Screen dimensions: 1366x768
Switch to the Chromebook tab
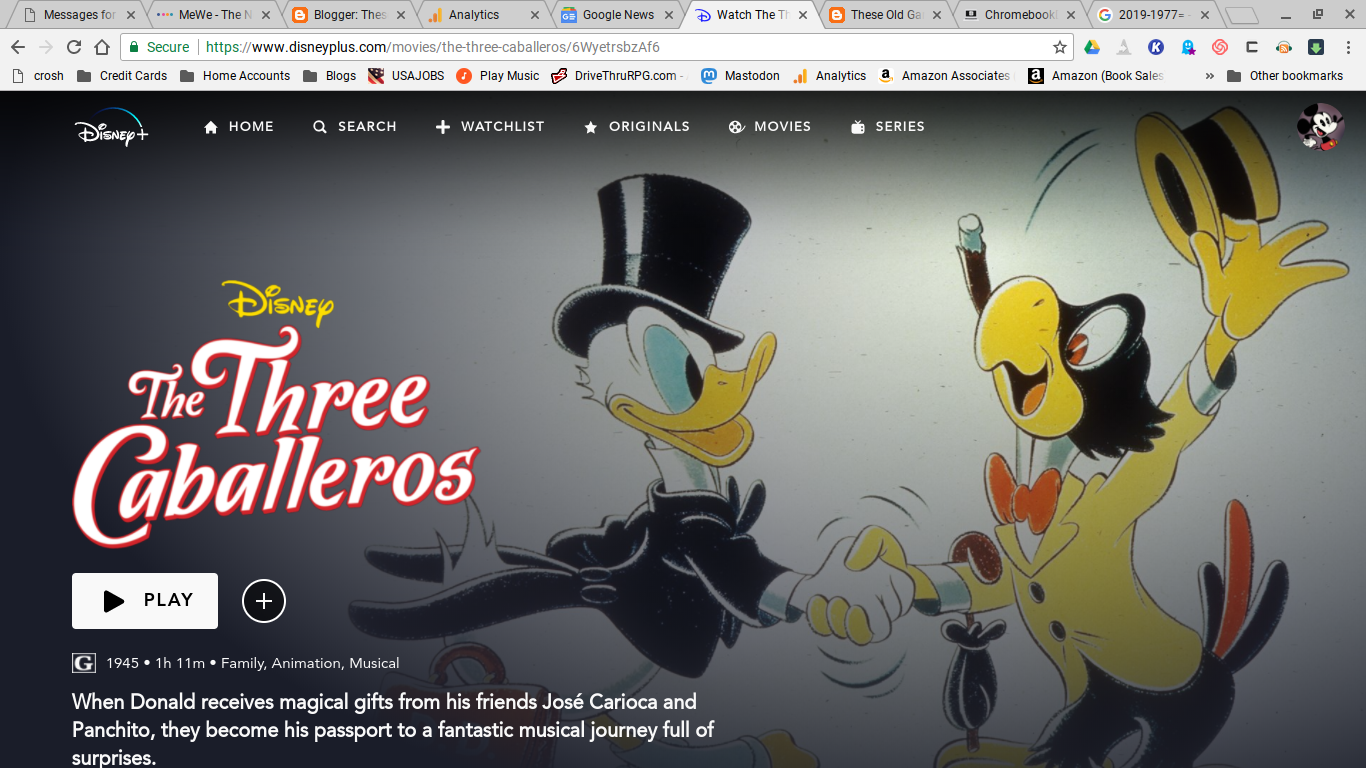[x=1019, y=15]
